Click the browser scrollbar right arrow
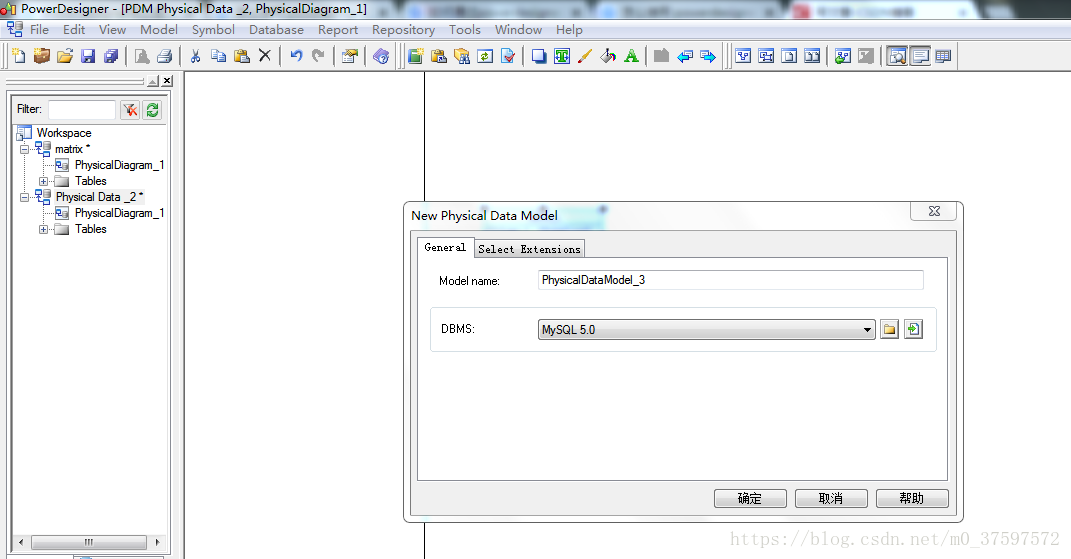The image size is (1071, 559). 158,542
